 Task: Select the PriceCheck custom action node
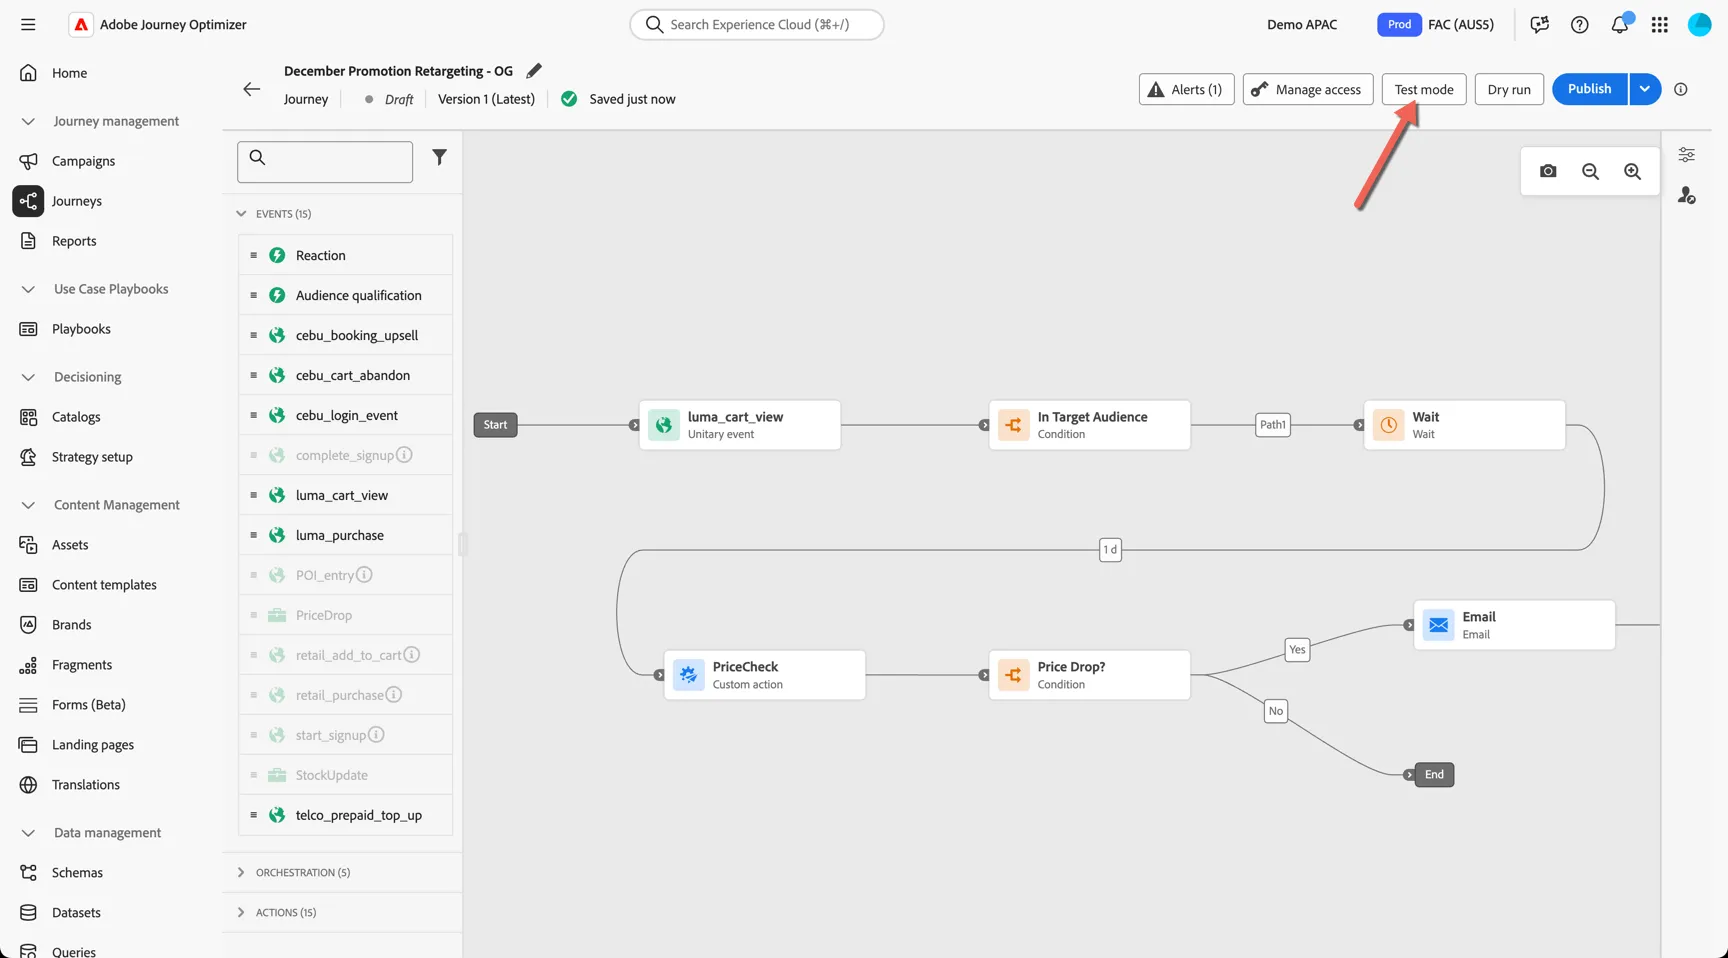(x=765, y=675)
